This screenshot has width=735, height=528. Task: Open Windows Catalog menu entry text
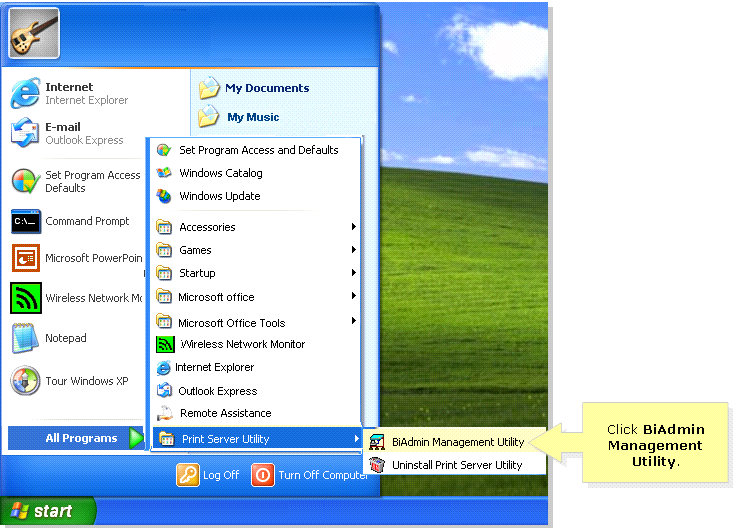[x=221, y=173]
